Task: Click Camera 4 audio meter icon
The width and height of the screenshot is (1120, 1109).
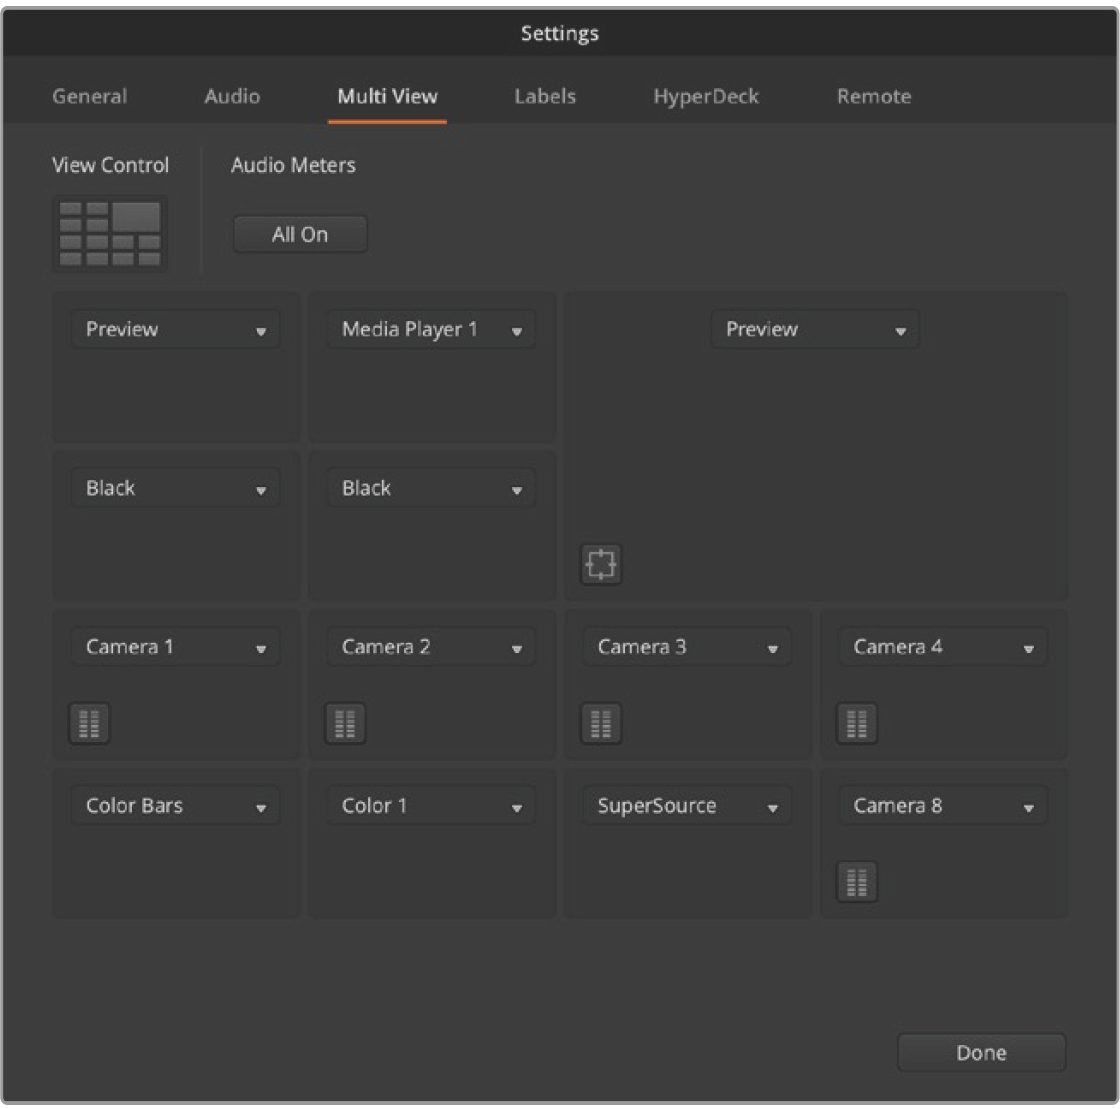Action: tap(857, 723)
